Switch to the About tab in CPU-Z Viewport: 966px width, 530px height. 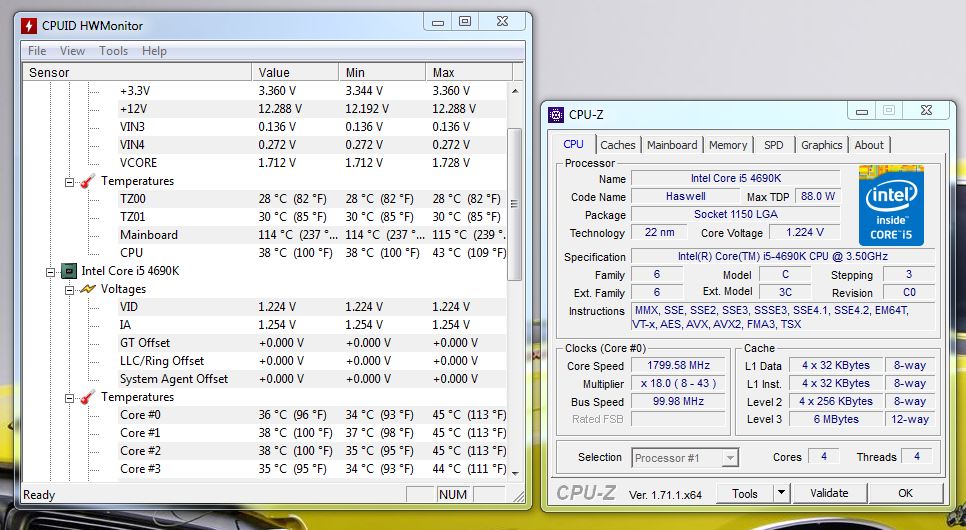coord(869,145)
